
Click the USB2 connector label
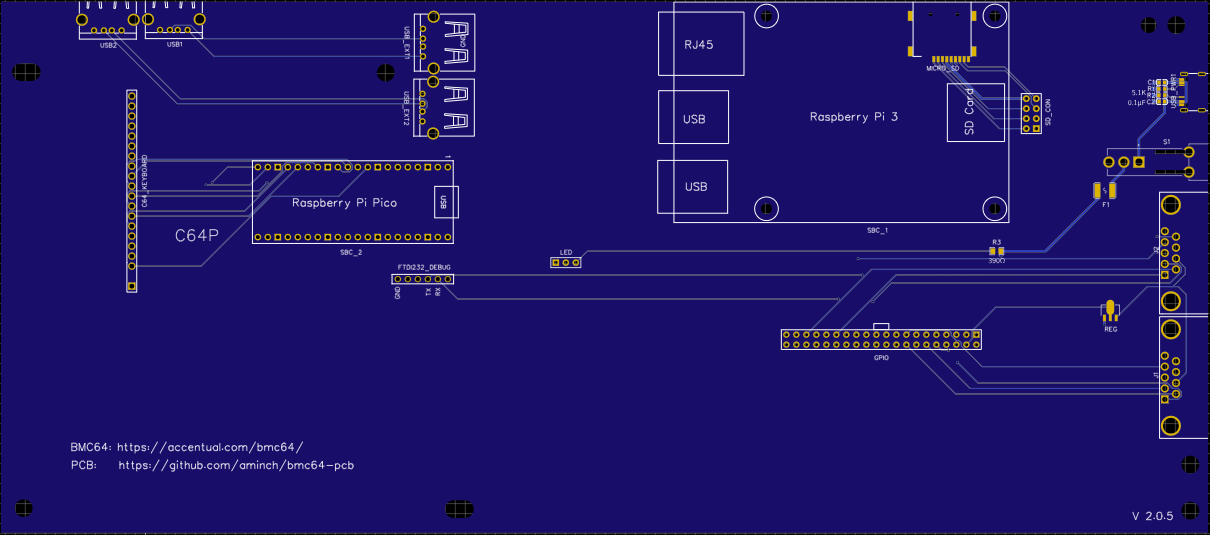[x=108, y=46]
